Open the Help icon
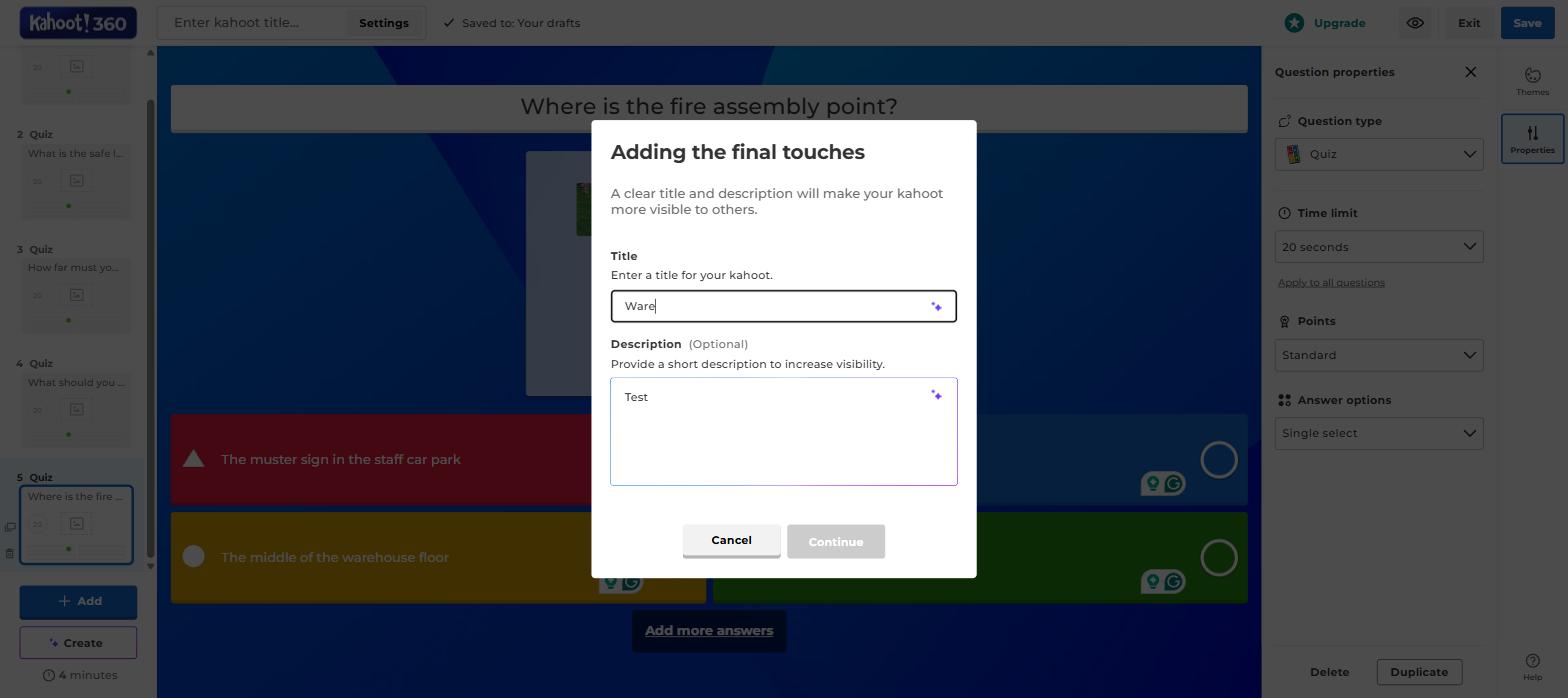 pos(1532,667)
